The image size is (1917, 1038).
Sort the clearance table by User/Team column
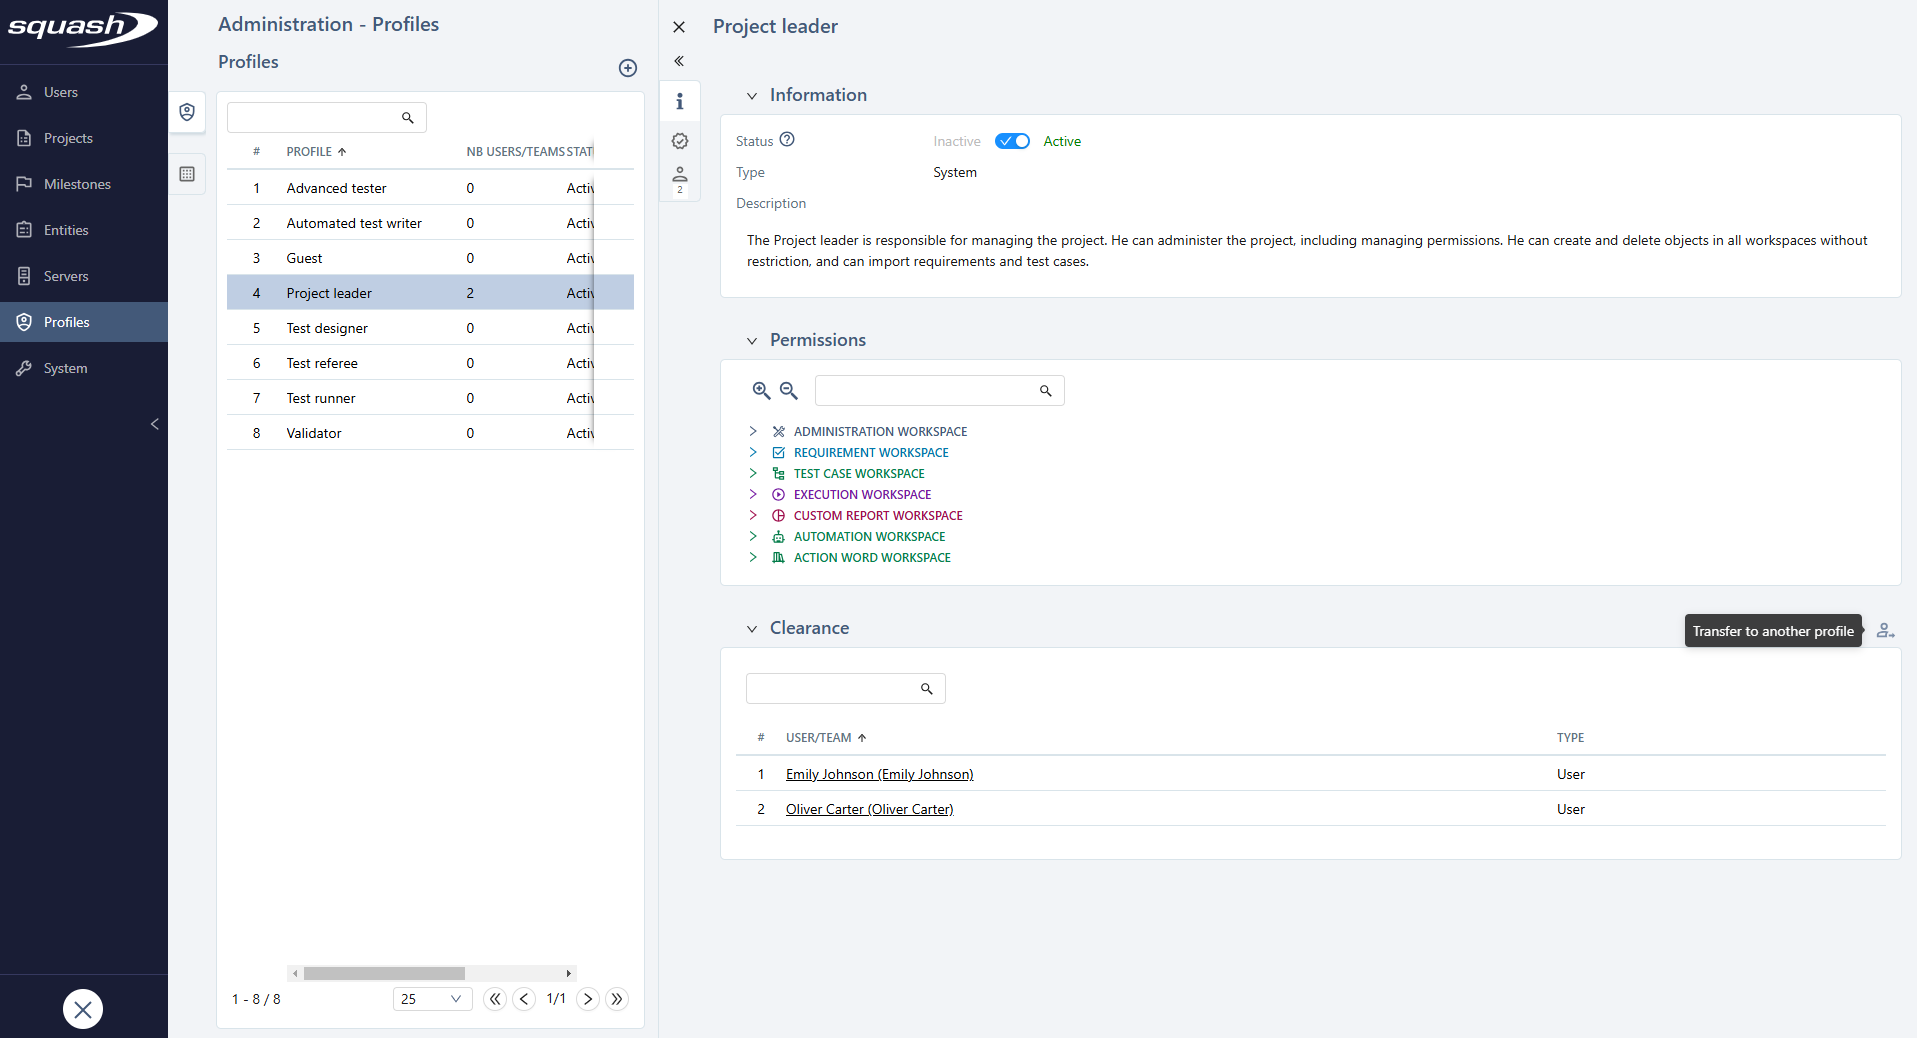pos(819,738)
